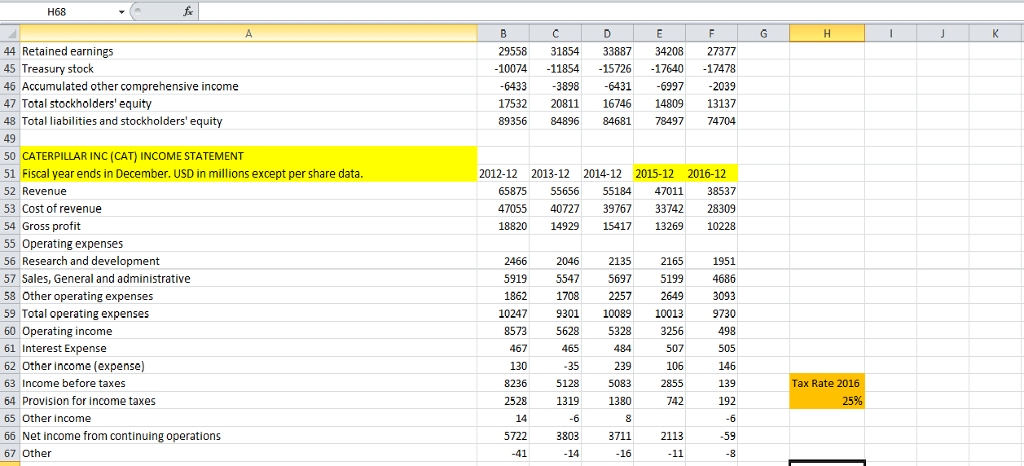Click the Name Box showing H68

pos(59,11)
